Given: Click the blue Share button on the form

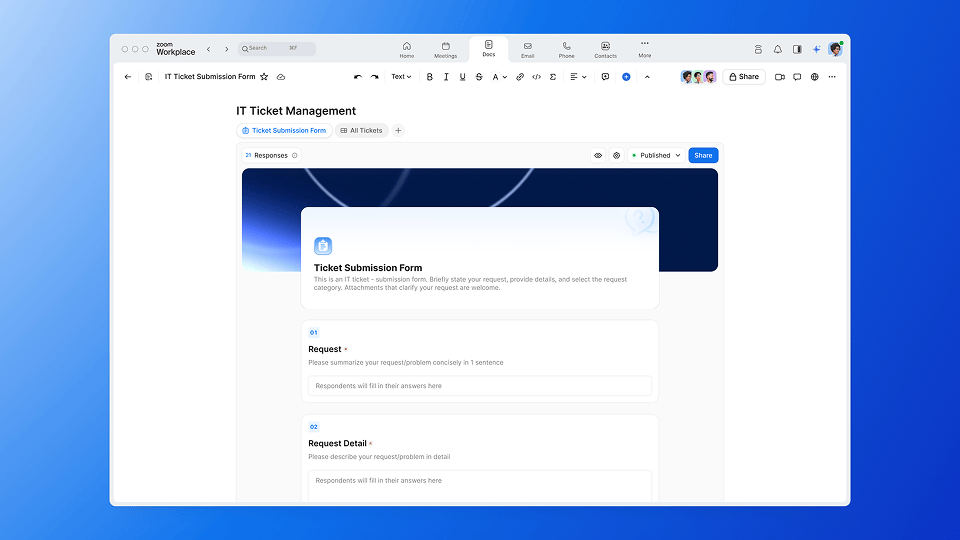Looking at the screenshot, I should pyautogui.click(x=703, y=156).
